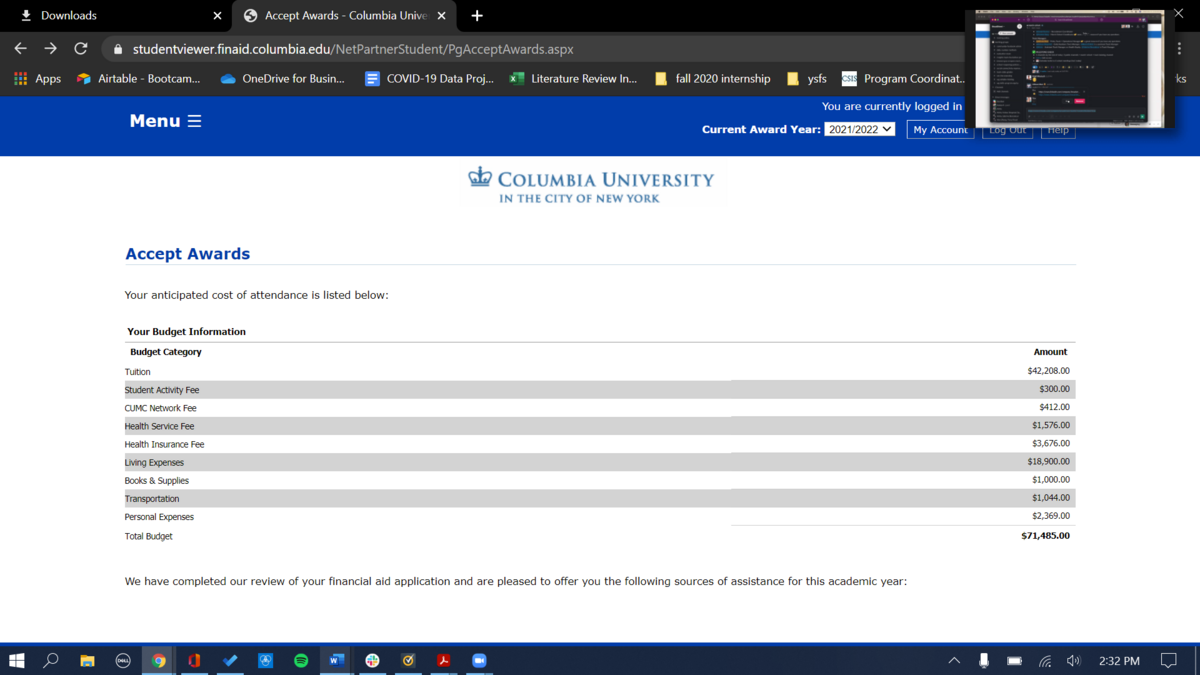The height and width of the screenshot is (675, 1200).
Task: Open the Chrome Apps grid icon
Action: point(20,78)
